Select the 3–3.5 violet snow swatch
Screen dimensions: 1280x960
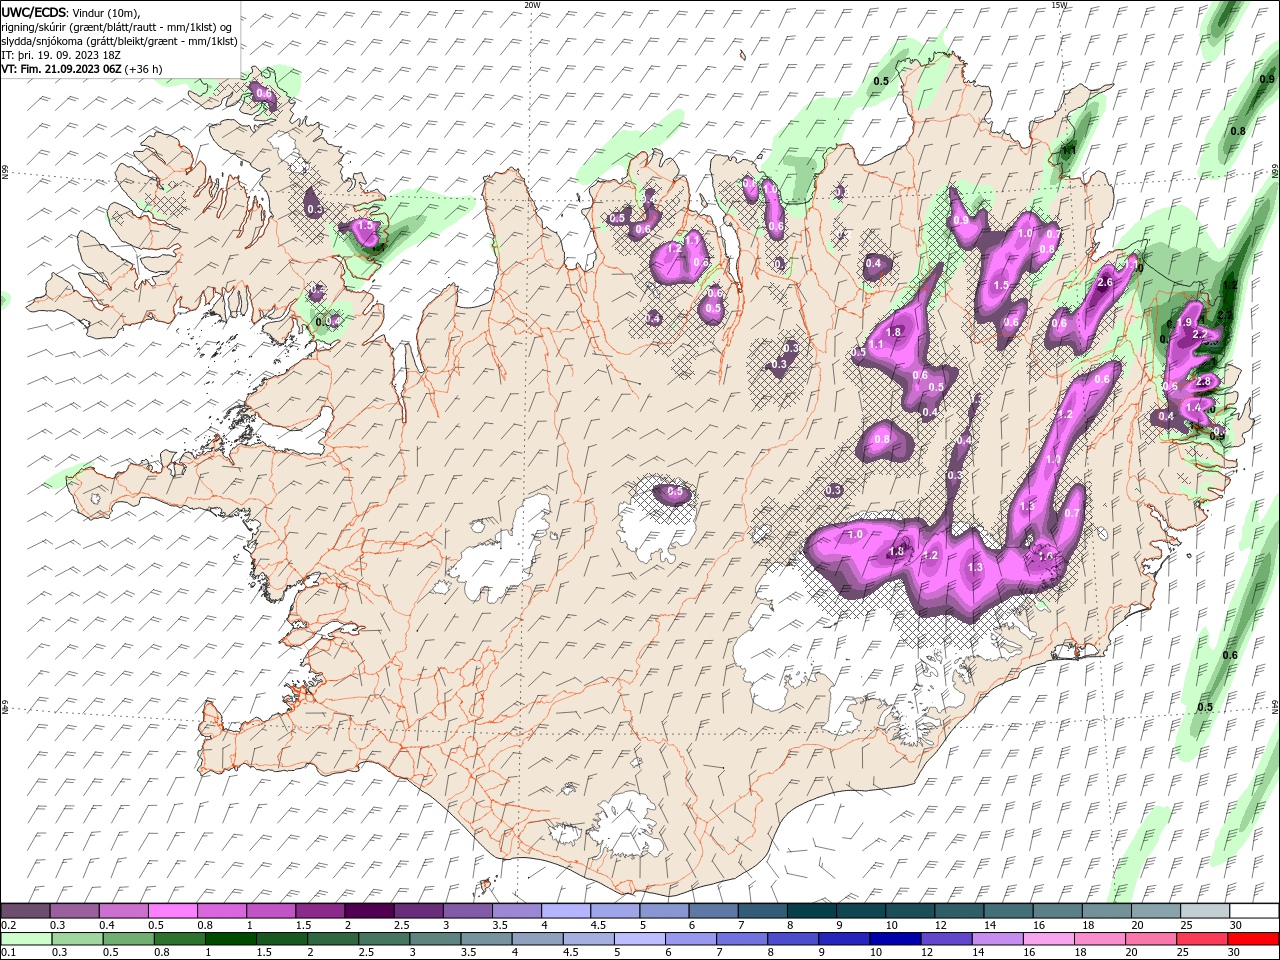468,911
